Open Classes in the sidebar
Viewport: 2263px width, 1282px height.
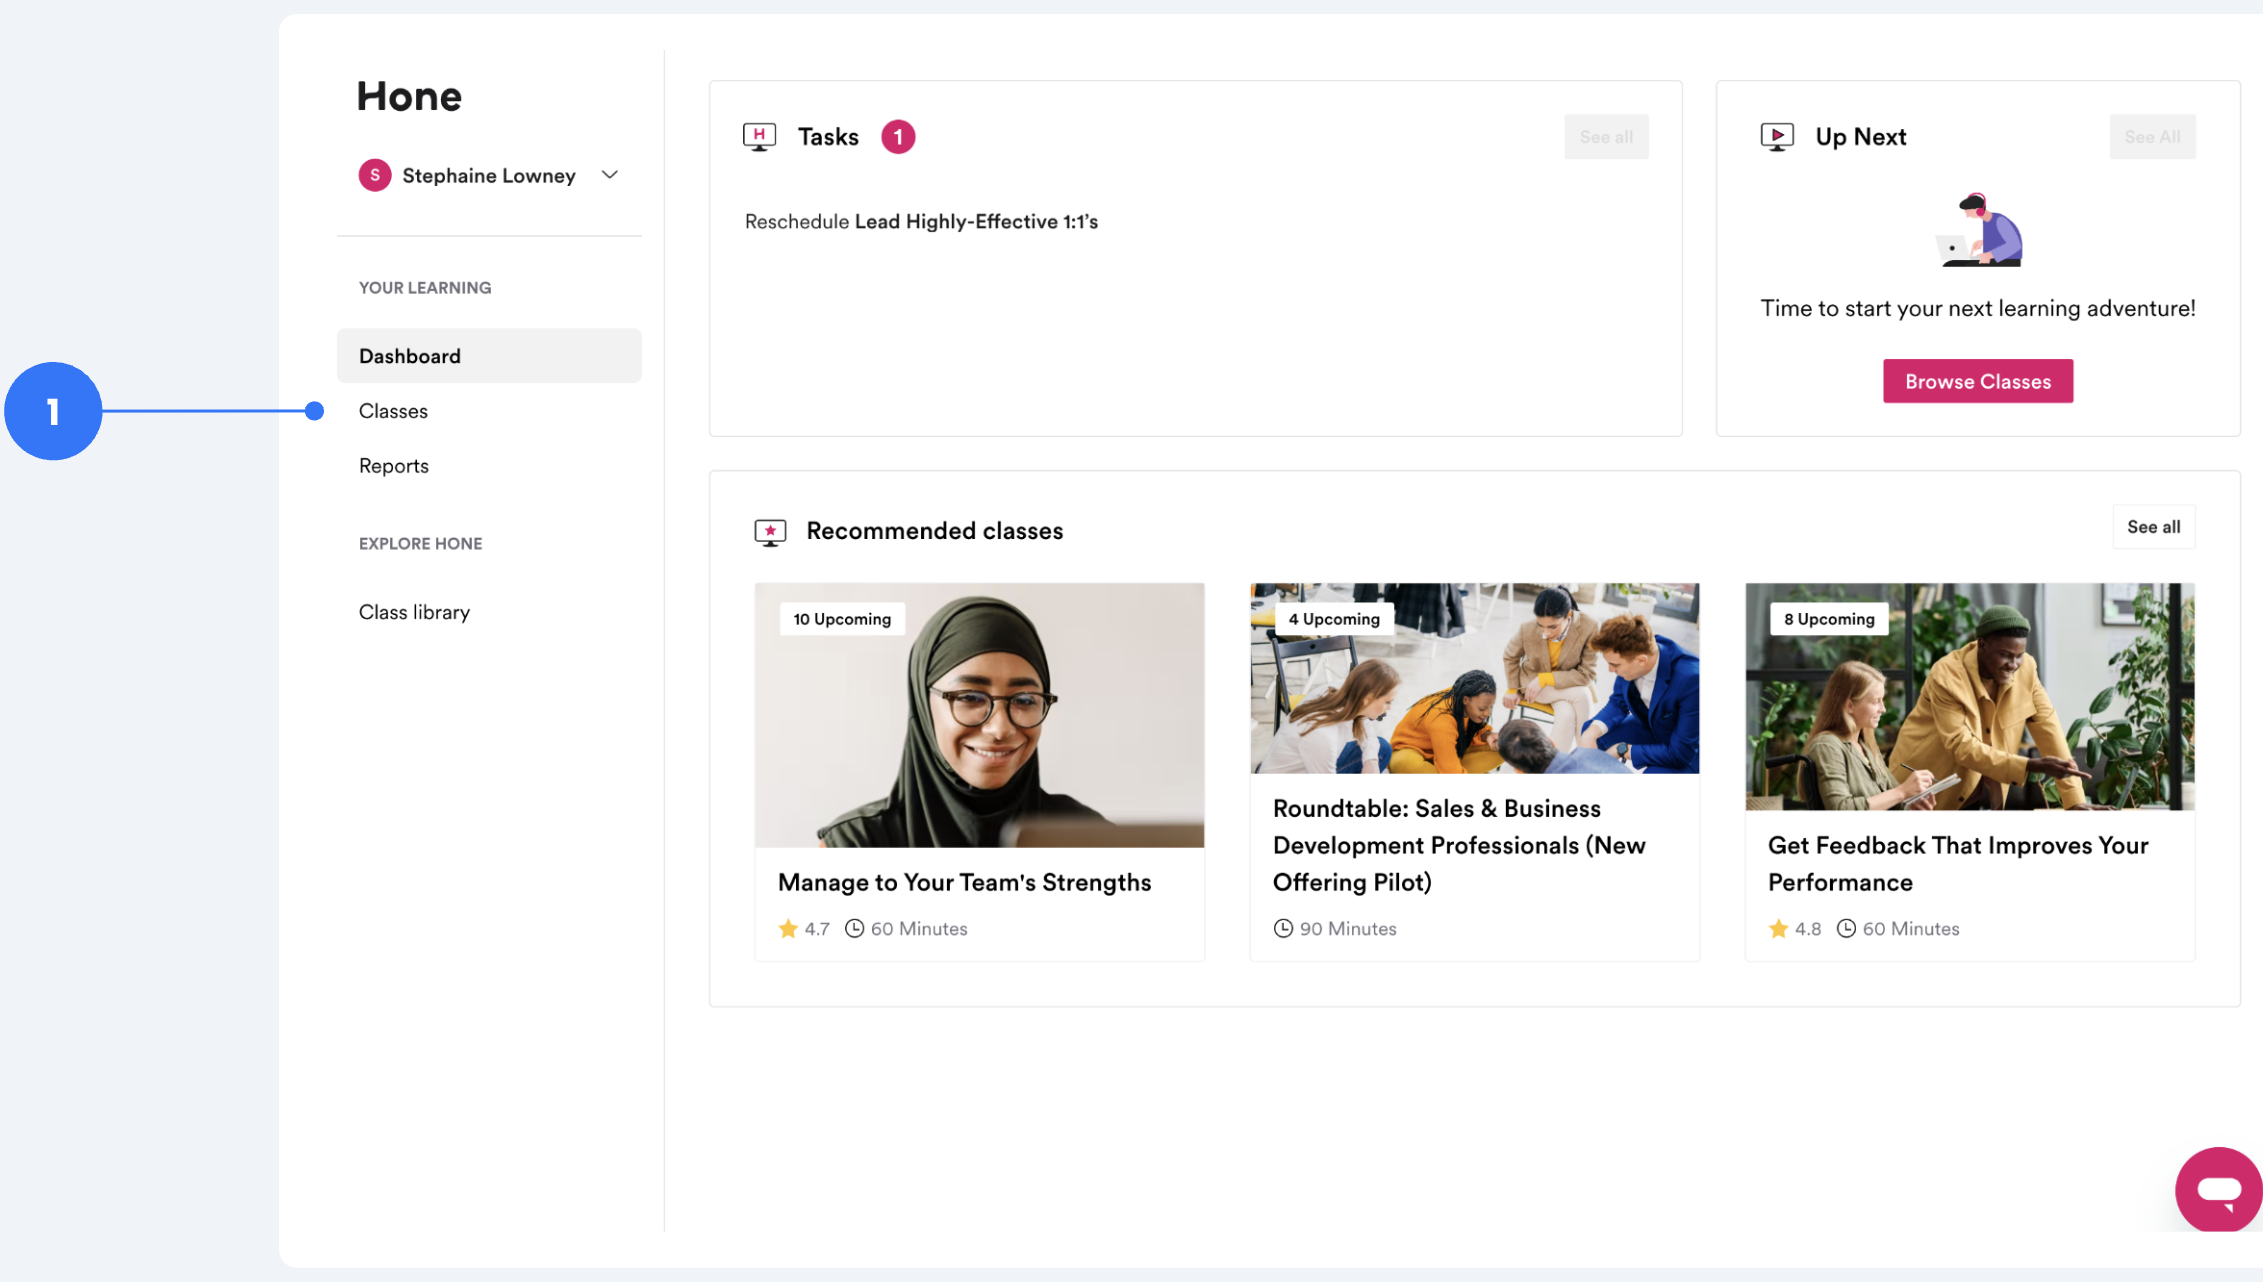393,411
